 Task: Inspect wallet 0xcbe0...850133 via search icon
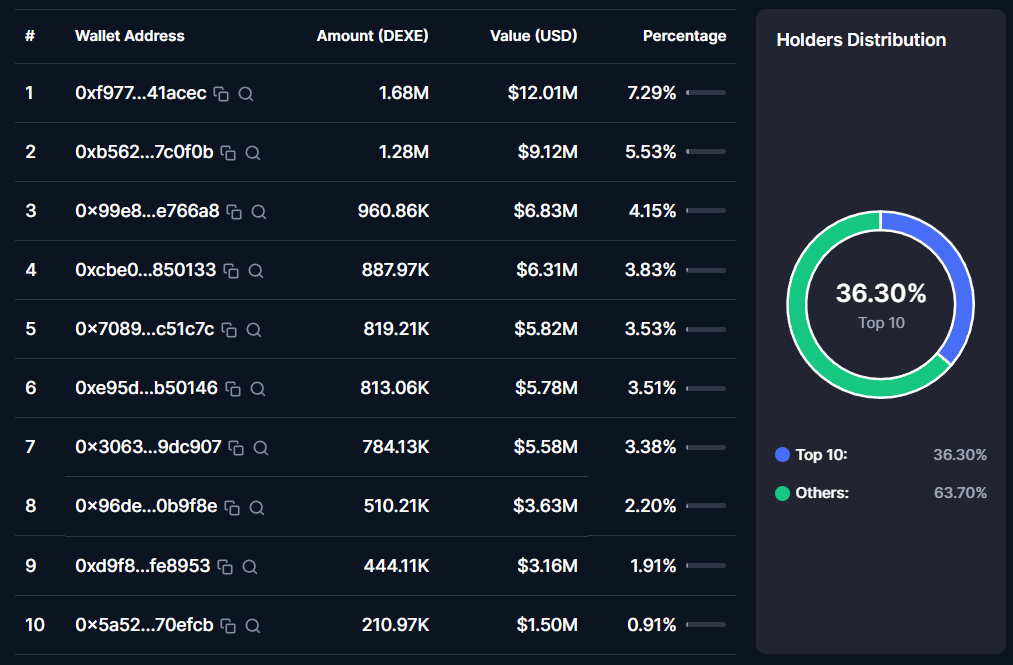point(256,271)
